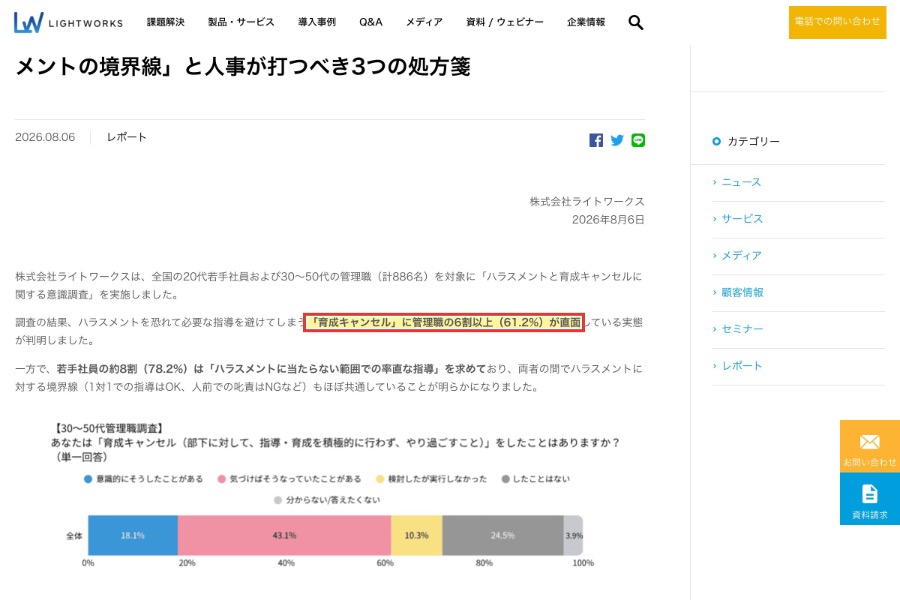Open the サービス category link

[x=742, y=219]
